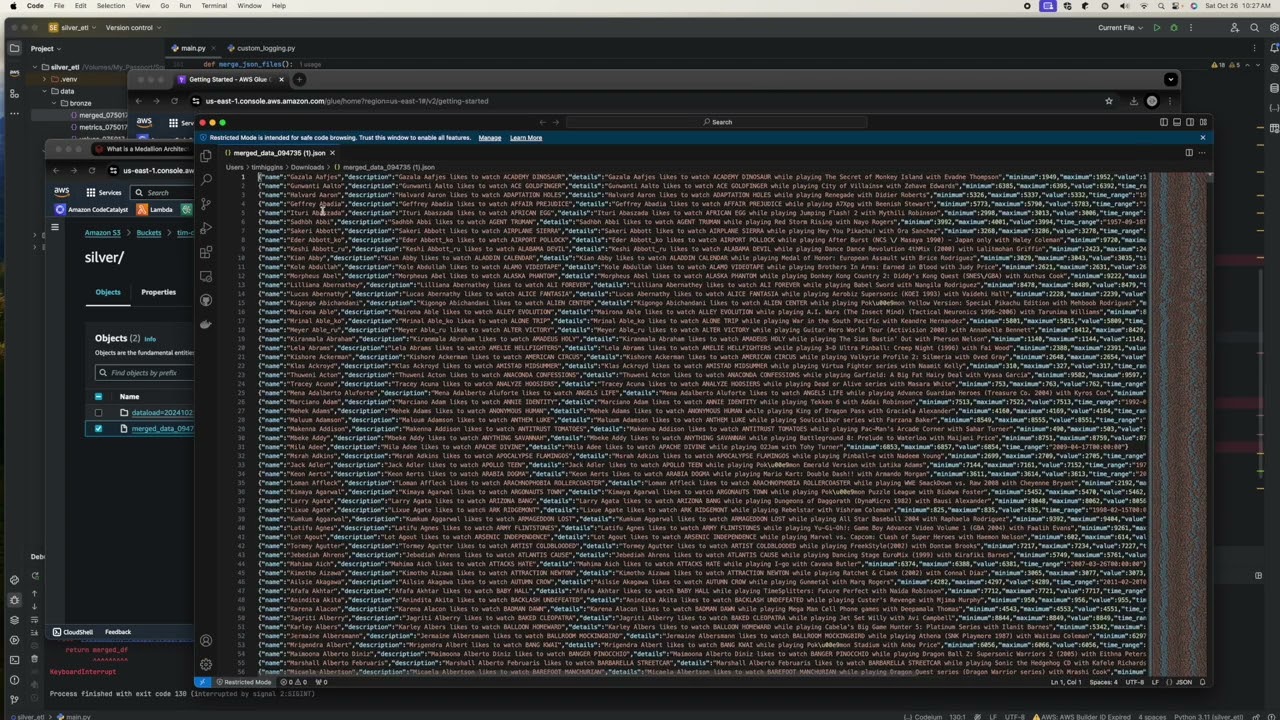Click the Learn More link in banner

[526, 137]
